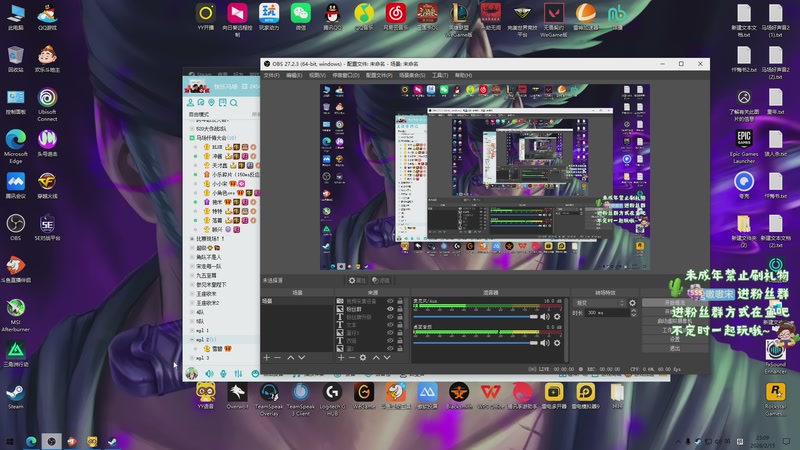
Task: Open source properties gear under Sources list
Action: [363, 358]
